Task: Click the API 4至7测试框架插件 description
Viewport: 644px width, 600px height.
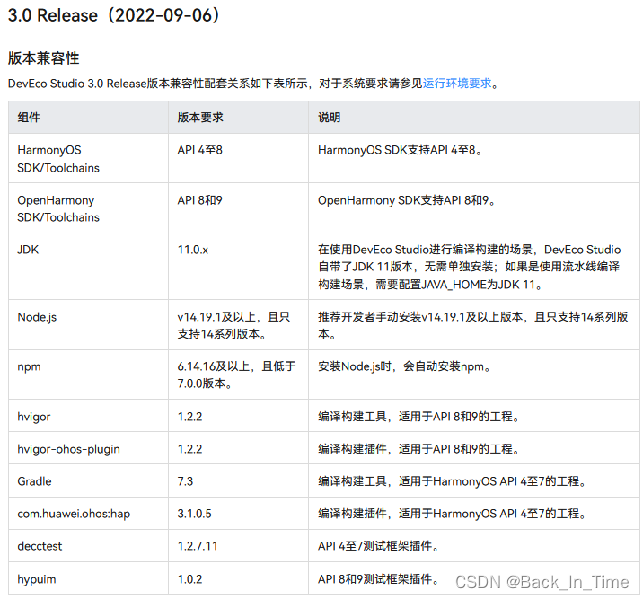Action: coord(377,546)
